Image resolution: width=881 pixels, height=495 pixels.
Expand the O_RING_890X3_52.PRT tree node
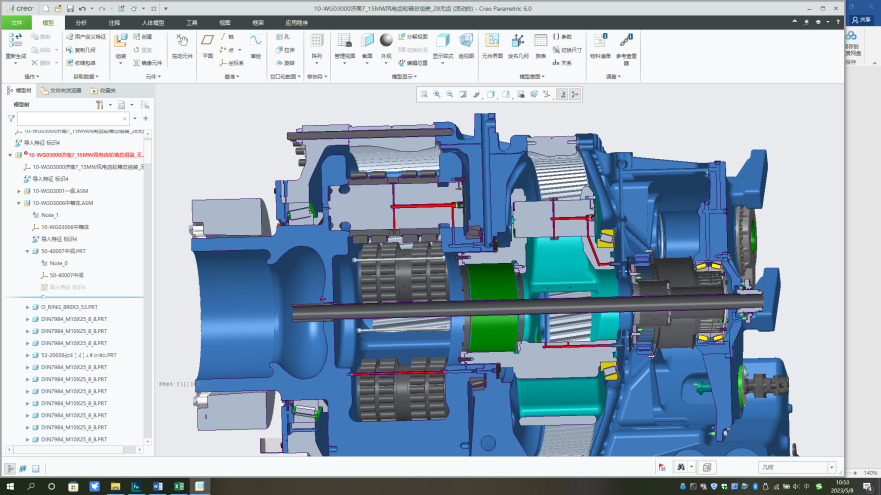coord(28,307)
